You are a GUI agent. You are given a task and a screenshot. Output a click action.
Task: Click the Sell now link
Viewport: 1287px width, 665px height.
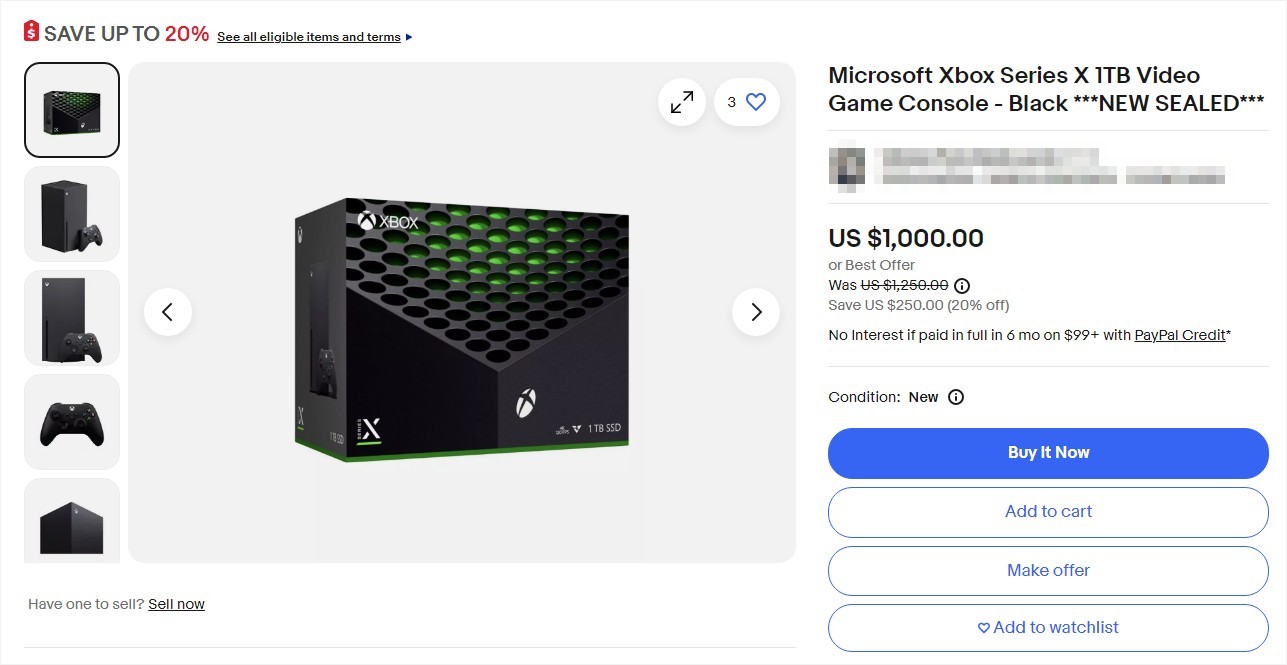pos(176,603)
